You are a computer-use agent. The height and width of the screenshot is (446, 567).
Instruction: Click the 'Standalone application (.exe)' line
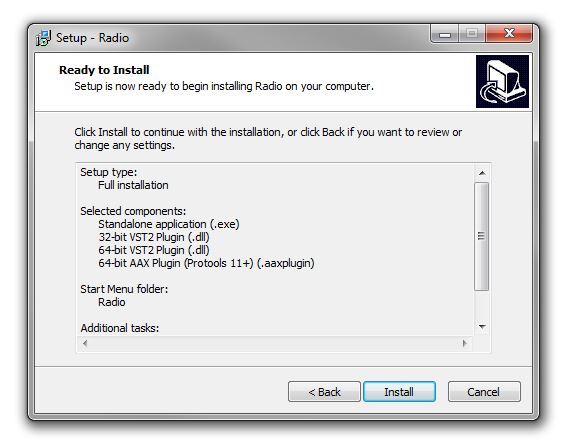169,224
